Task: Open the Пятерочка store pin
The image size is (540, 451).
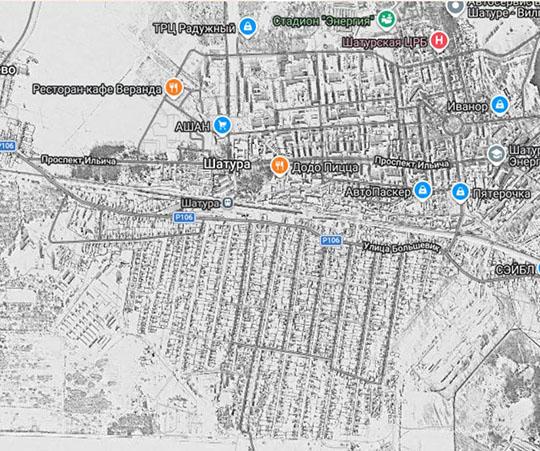Action: [x=460, y=193]
